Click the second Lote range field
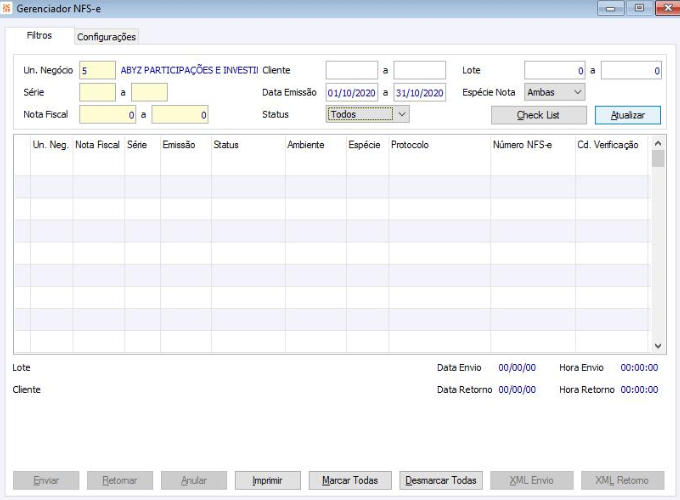This screenshot has width=680, height=500. tap(631, 70)
